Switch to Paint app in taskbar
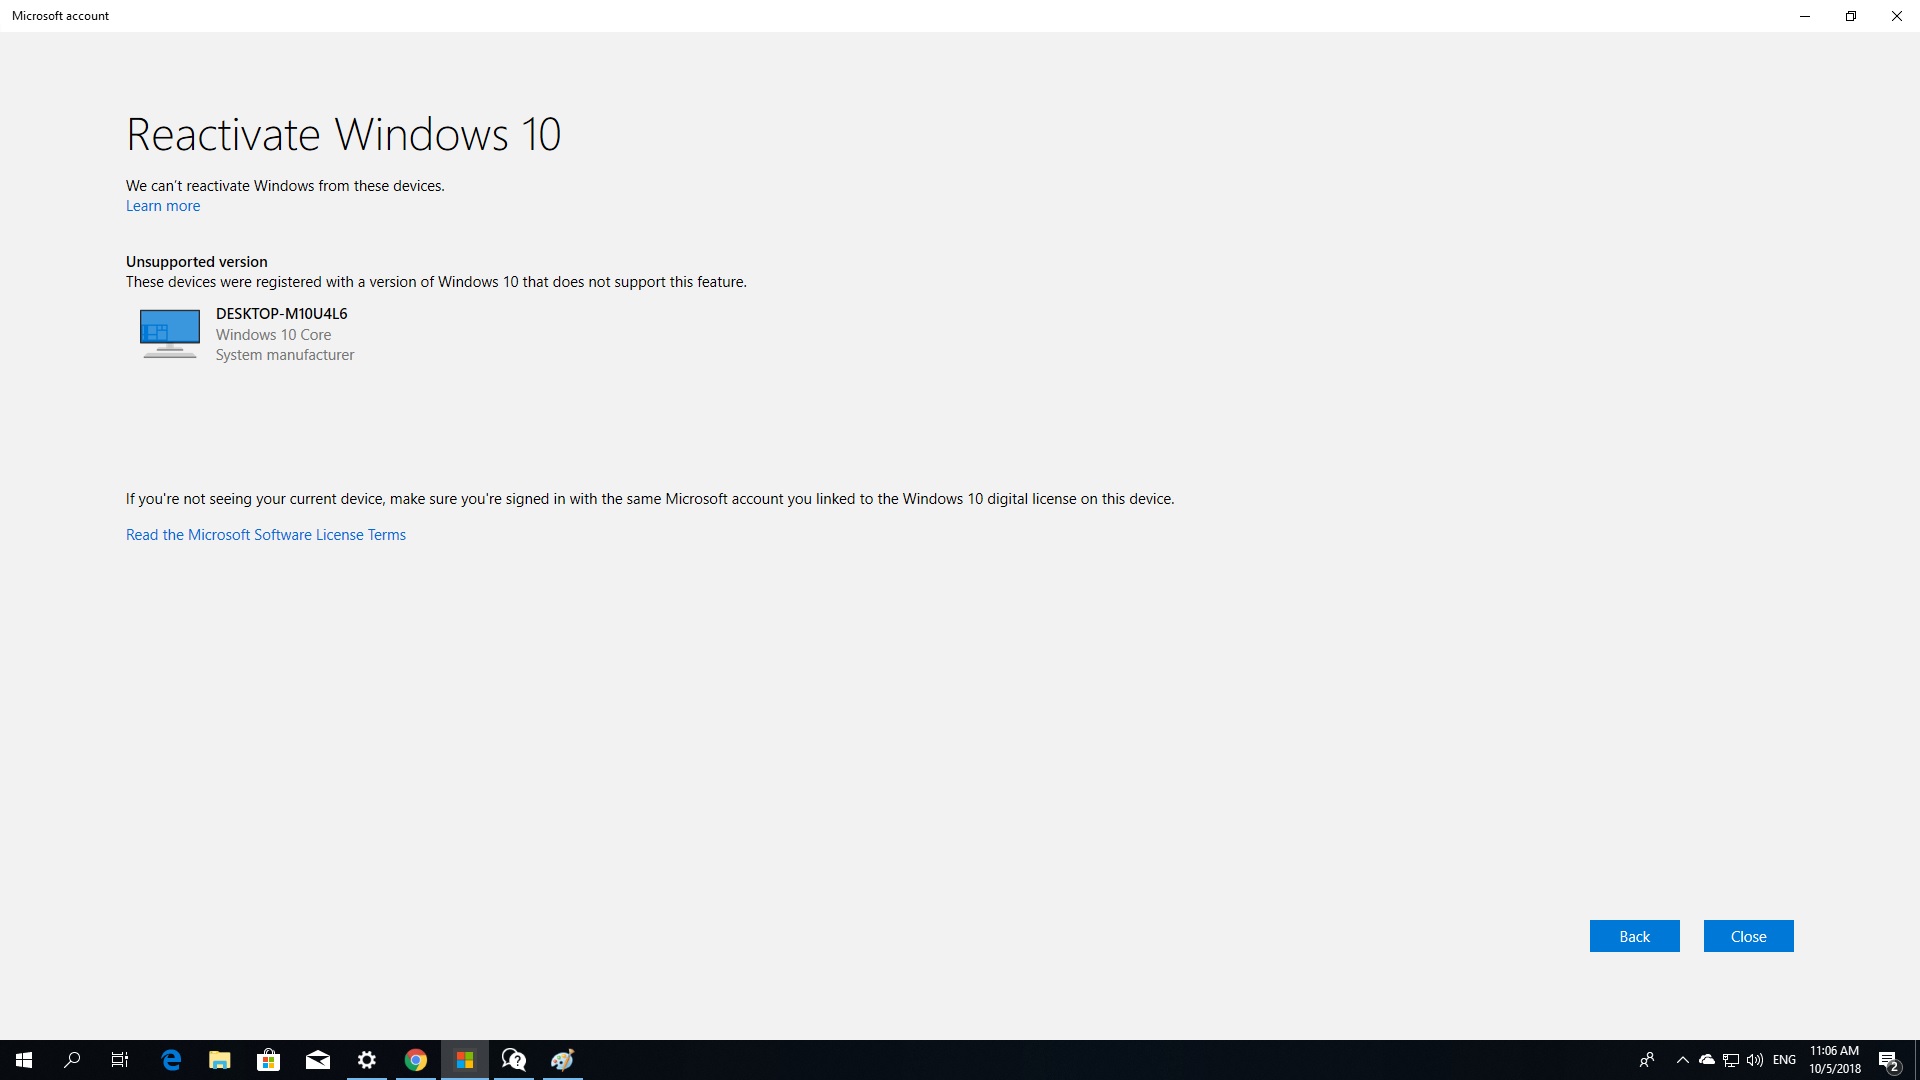1920x1080 pixels. pos(563,1060)
